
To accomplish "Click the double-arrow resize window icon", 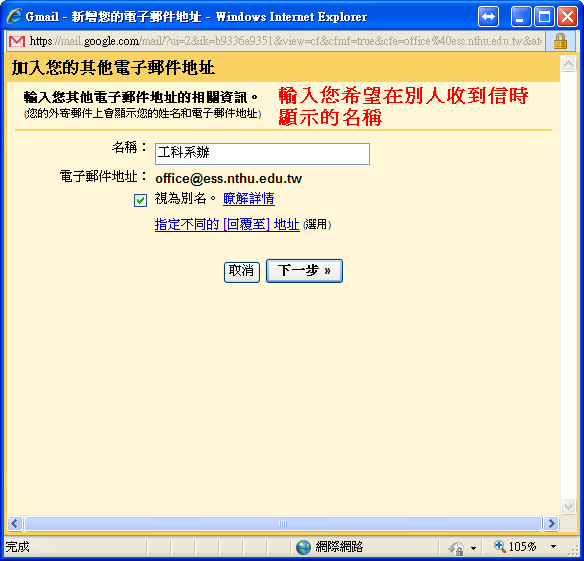I will pos(488,17).
